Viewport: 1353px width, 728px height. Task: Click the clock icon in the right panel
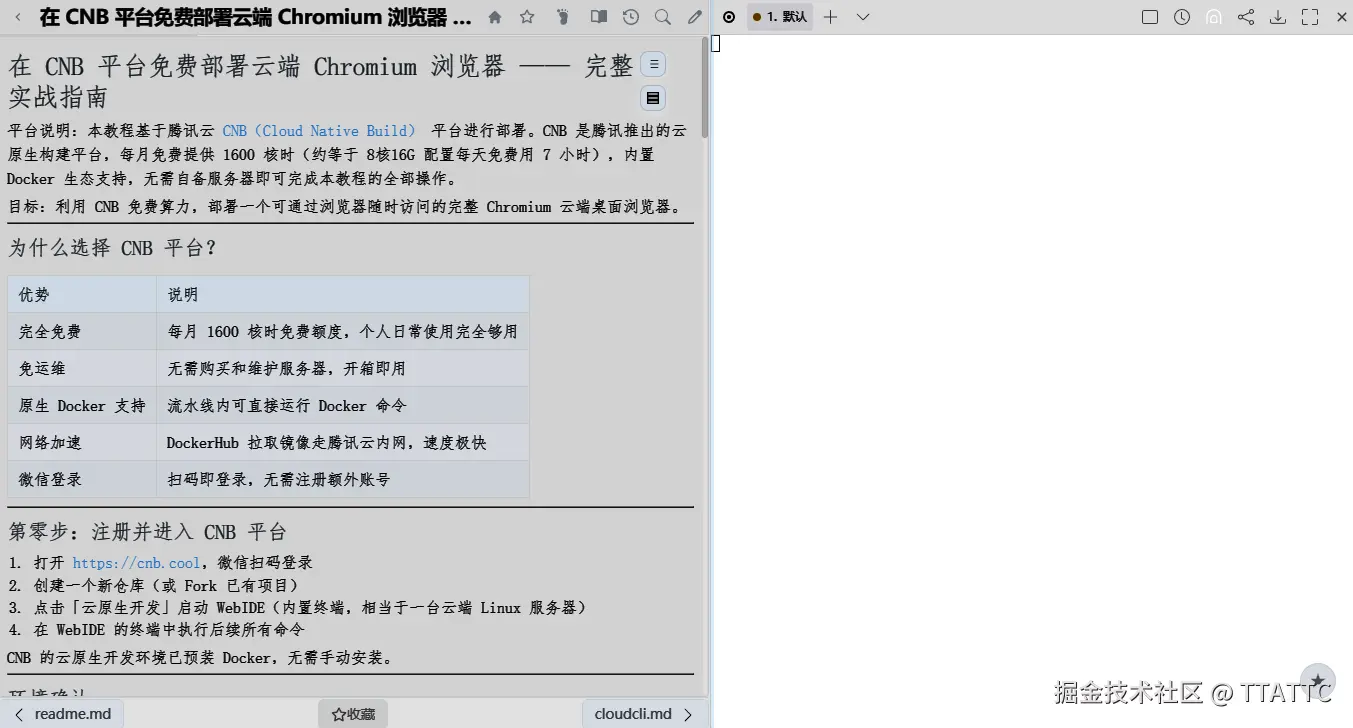click(x=1182, y=17)
